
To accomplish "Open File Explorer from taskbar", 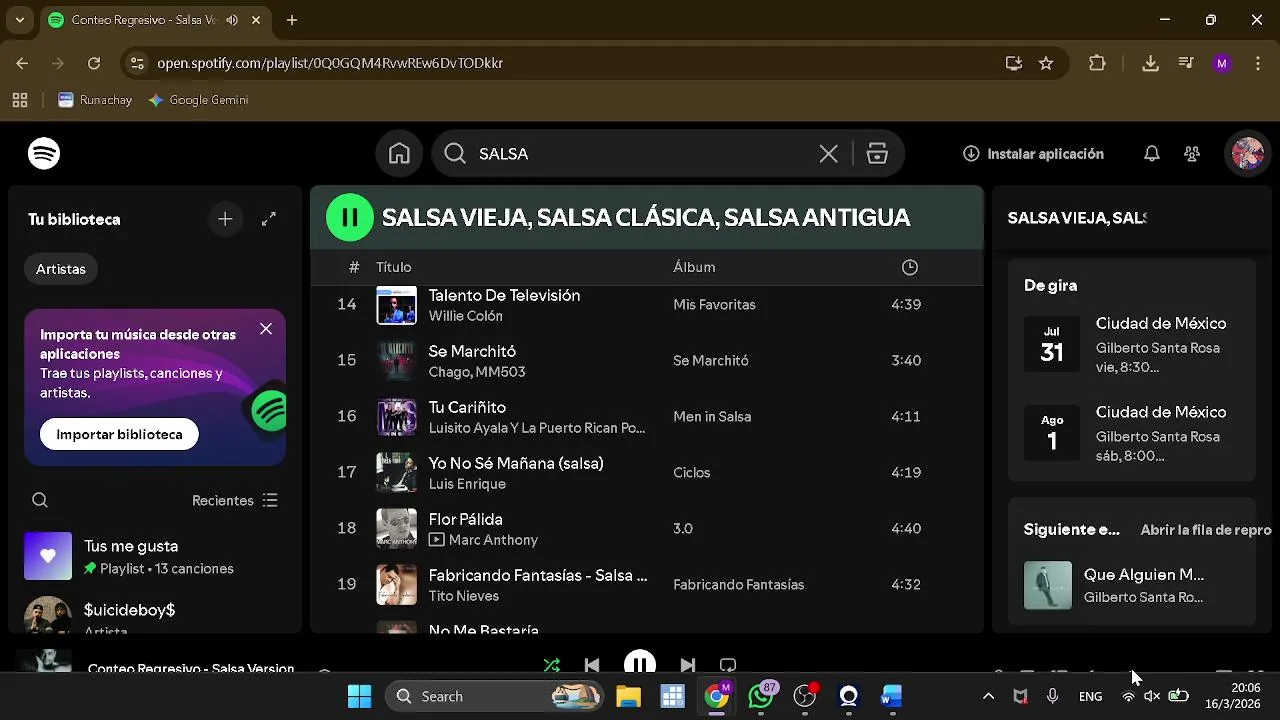I will [x=628, y=696].
